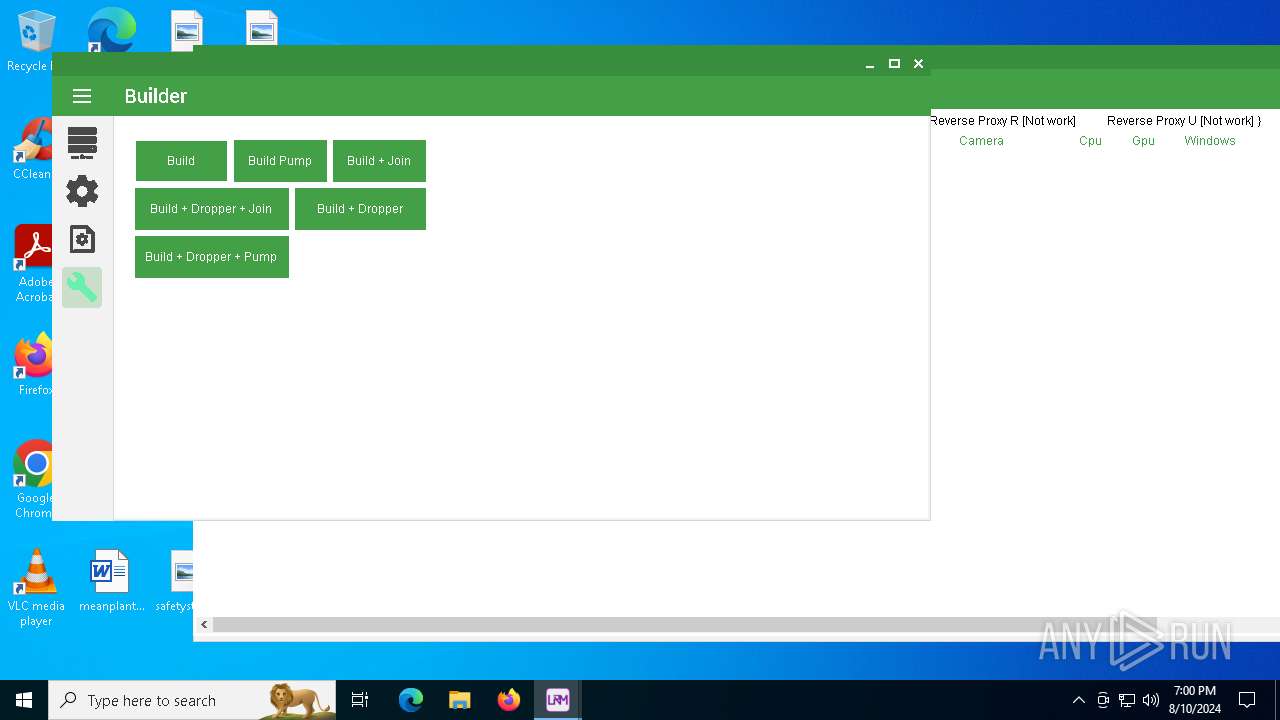Click the horizontal scrollbar left arrow

pyautogui.click(x=204, y=624)
